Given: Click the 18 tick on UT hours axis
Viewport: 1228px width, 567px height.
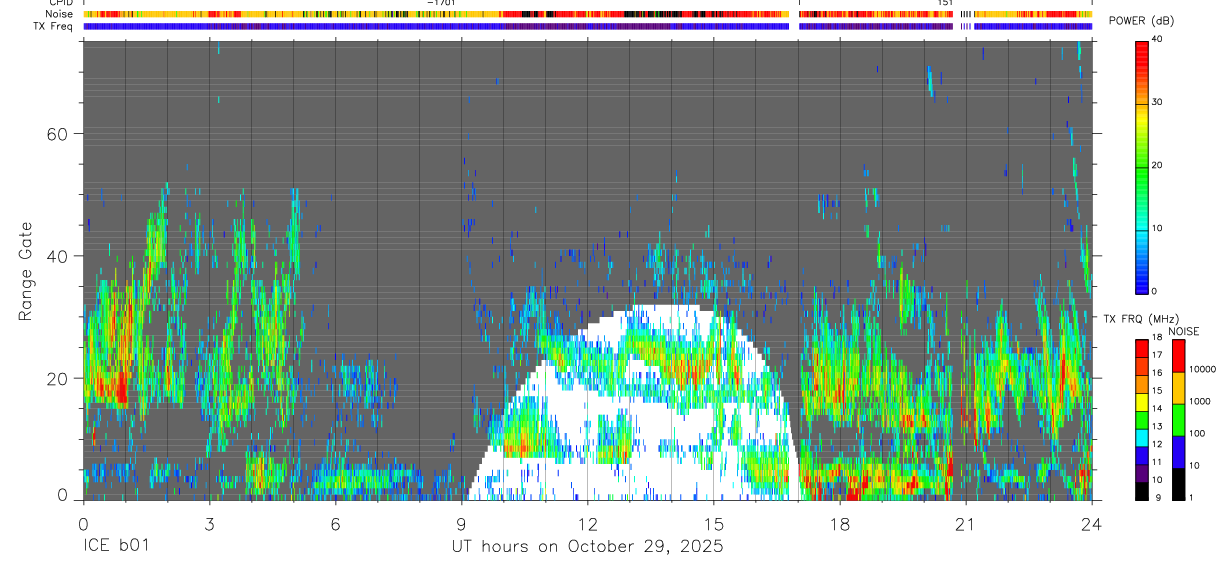Looking at the screenshot, I should [840, 523].
